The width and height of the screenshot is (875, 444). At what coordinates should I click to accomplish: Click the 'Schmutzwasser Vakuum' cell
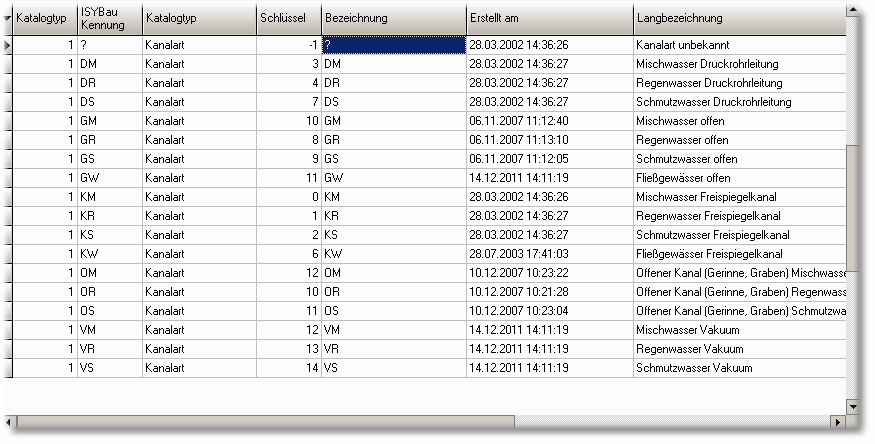738,368
